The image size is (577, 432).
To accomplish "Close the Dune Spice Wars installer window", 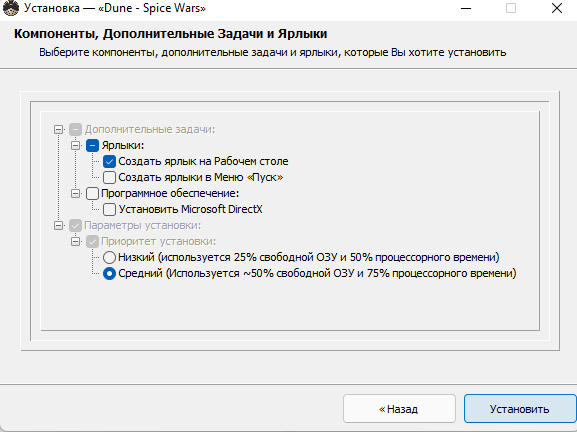I will tap(557, 8).
